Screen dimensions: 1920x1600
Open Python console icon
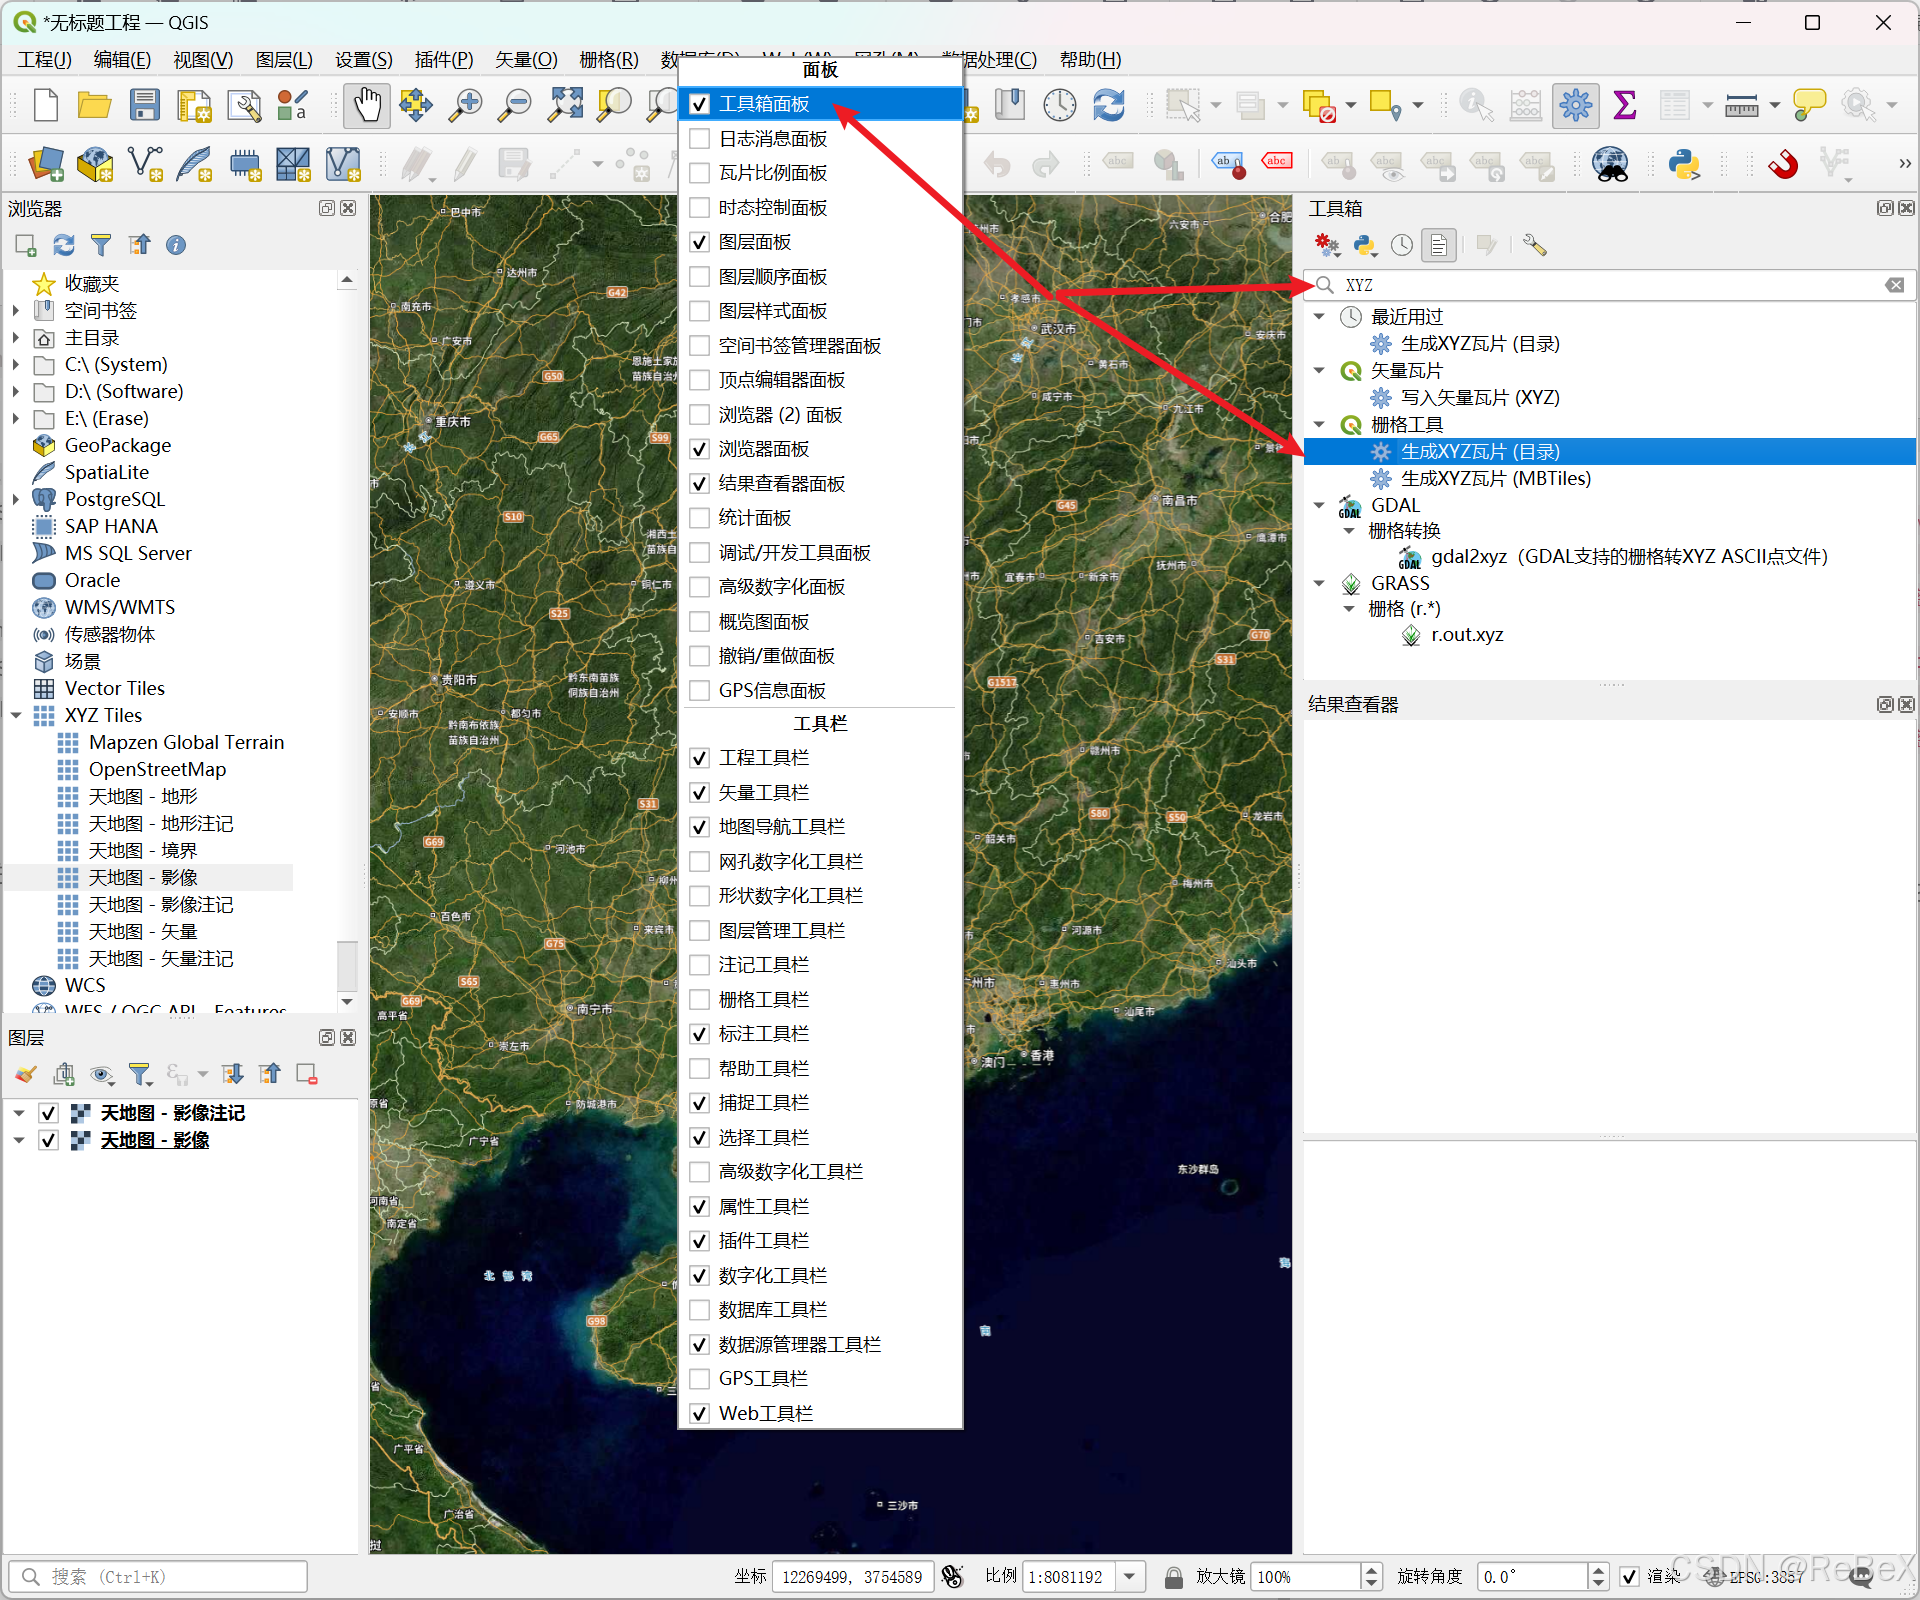(1684, 164)
